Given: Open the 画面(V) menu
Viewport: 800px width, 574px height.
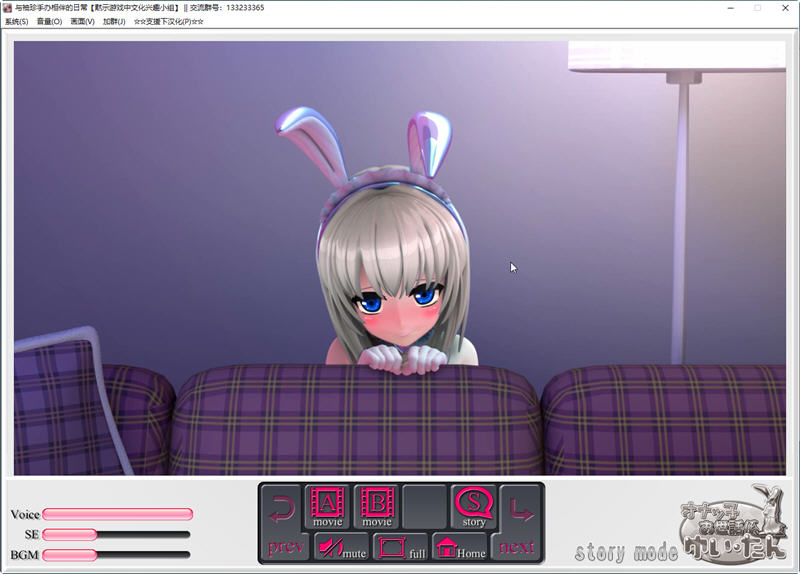Looking at the screenshot, I should click(82, 21).
